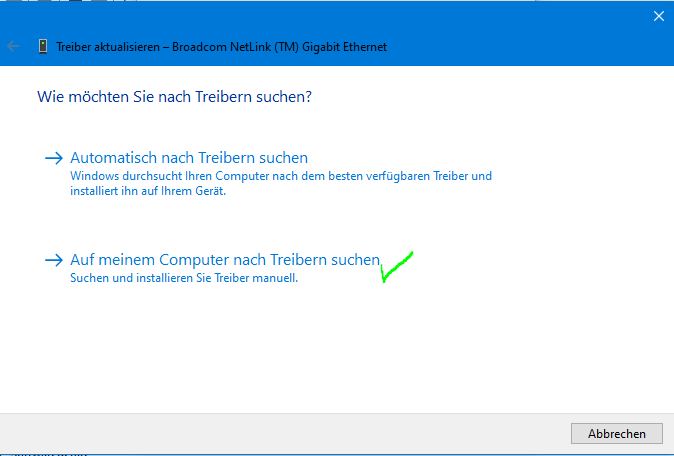Image resolution: width=674 pixels, height=456 pixels.
Task: Click the arrow icon beside Automatisch nach Treibern suchen
Action: 54,158
